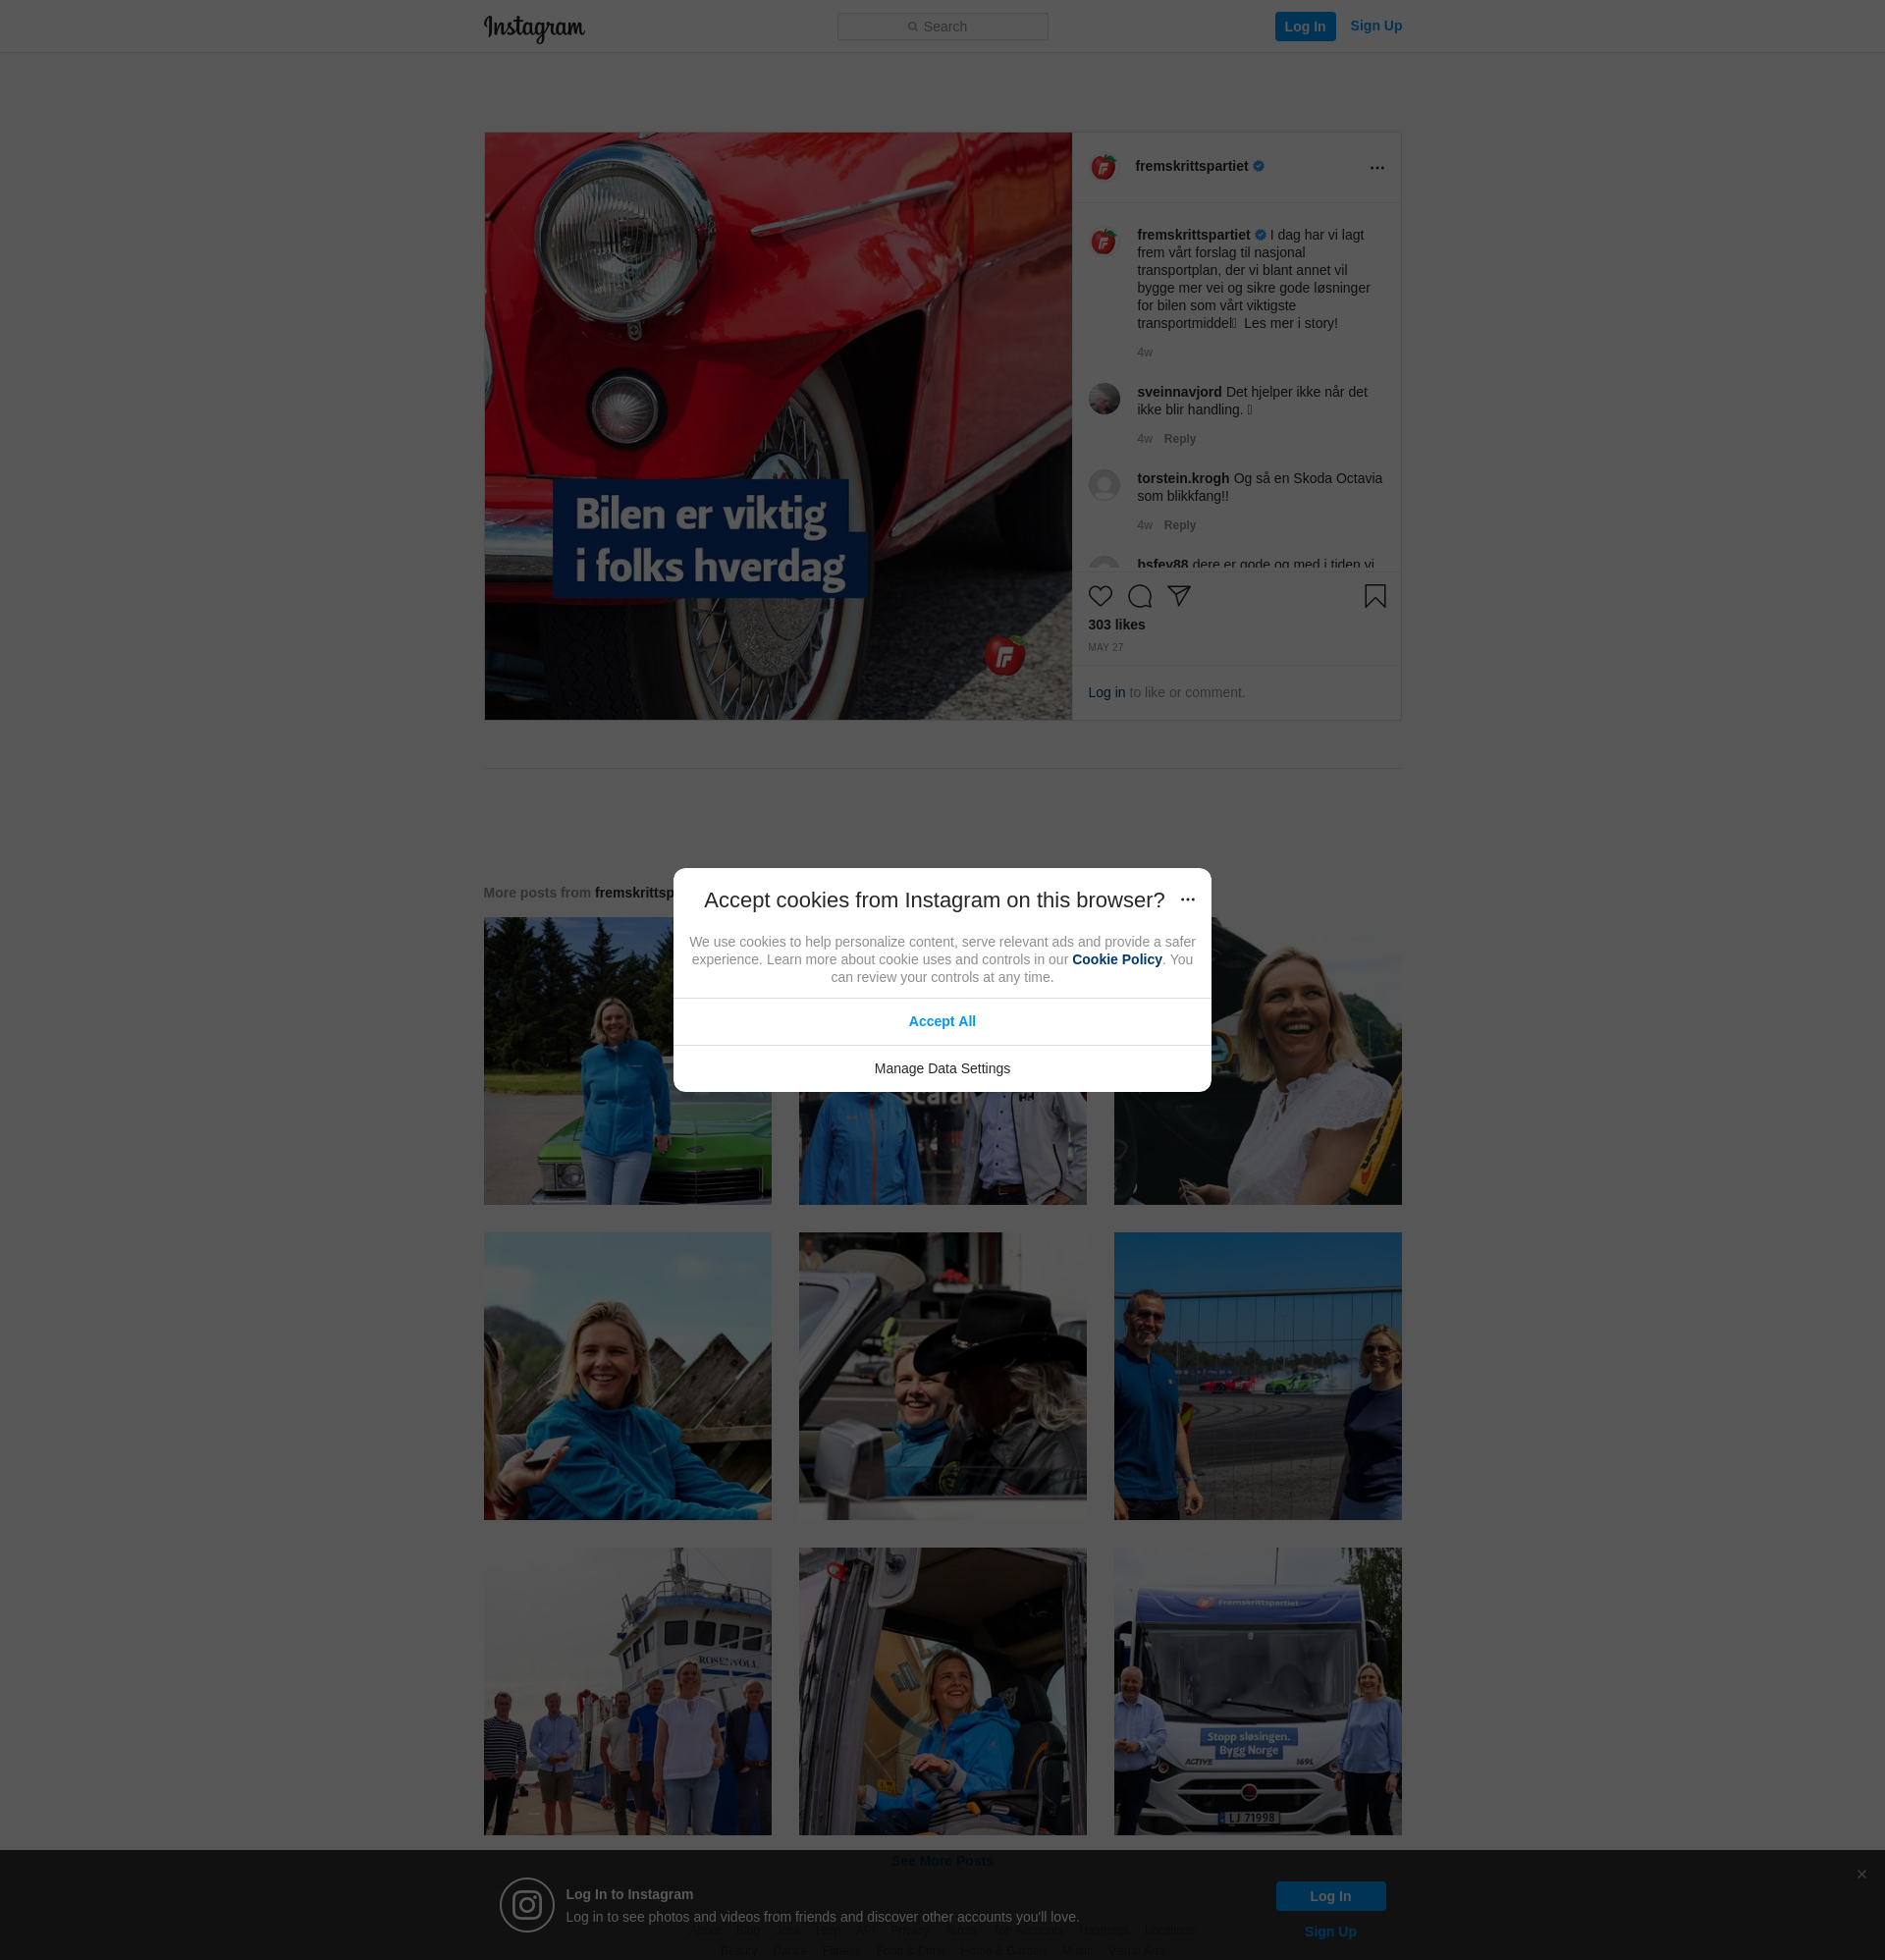Open torstein.krogh username link
Viewport: 1885px width, 1960px height.
pyautogui.click(x=1182, y=478)
